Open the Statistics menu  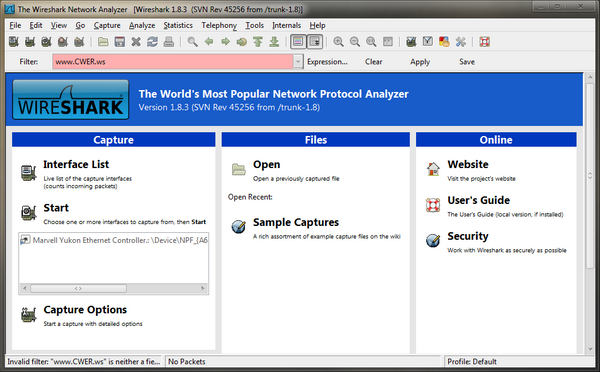(x=178, y=25)
